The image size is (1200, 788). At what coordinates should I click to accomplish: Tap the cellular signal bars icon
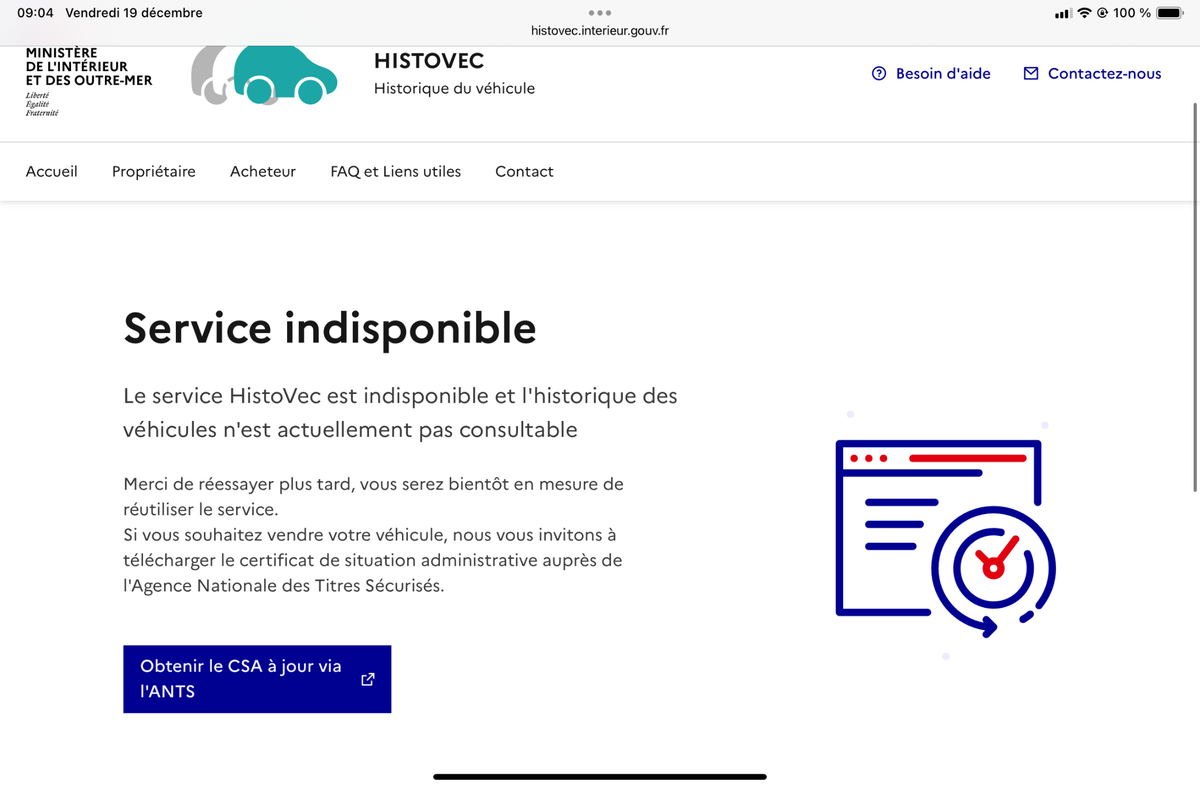pyautogui.click(x=1063, y=13)
